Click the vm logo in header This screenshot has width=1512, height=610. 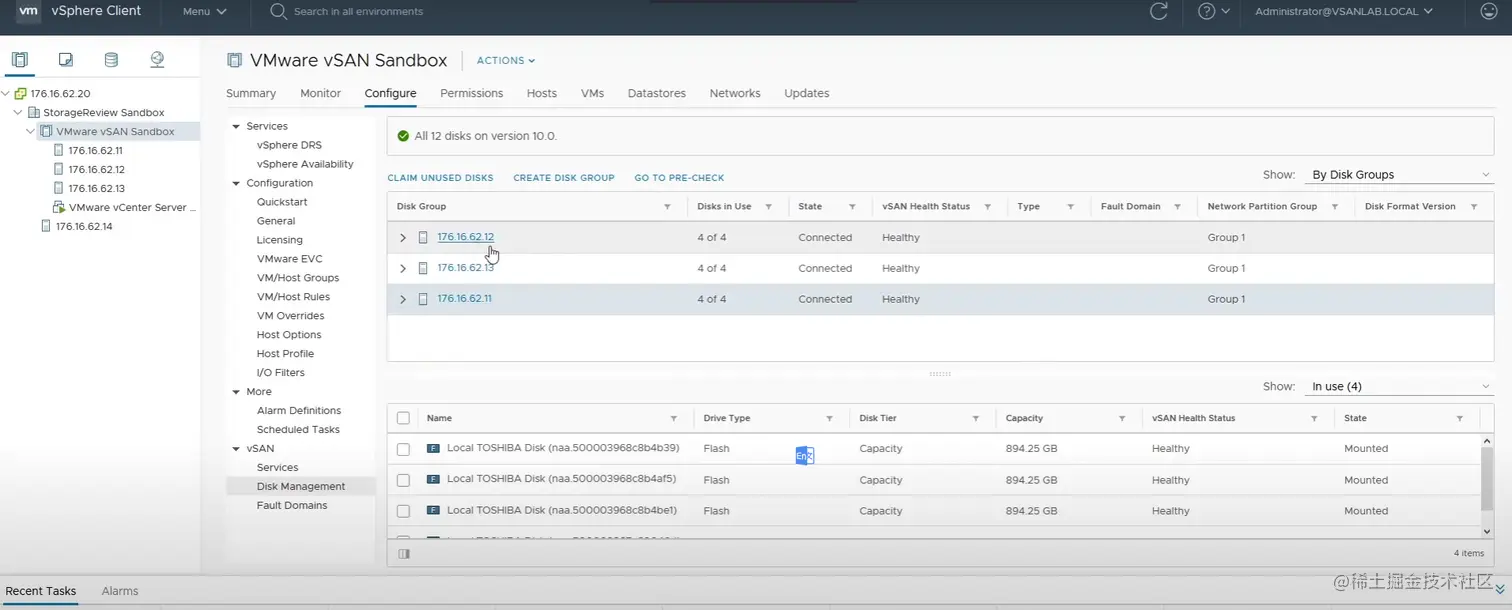[28, 11]
